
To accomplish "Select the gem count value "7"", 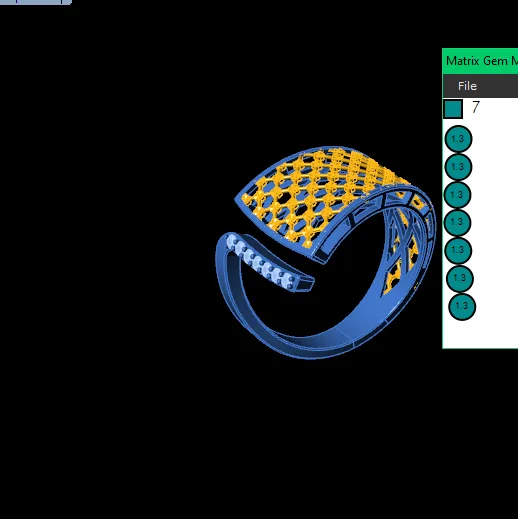I will pos(476,107).
